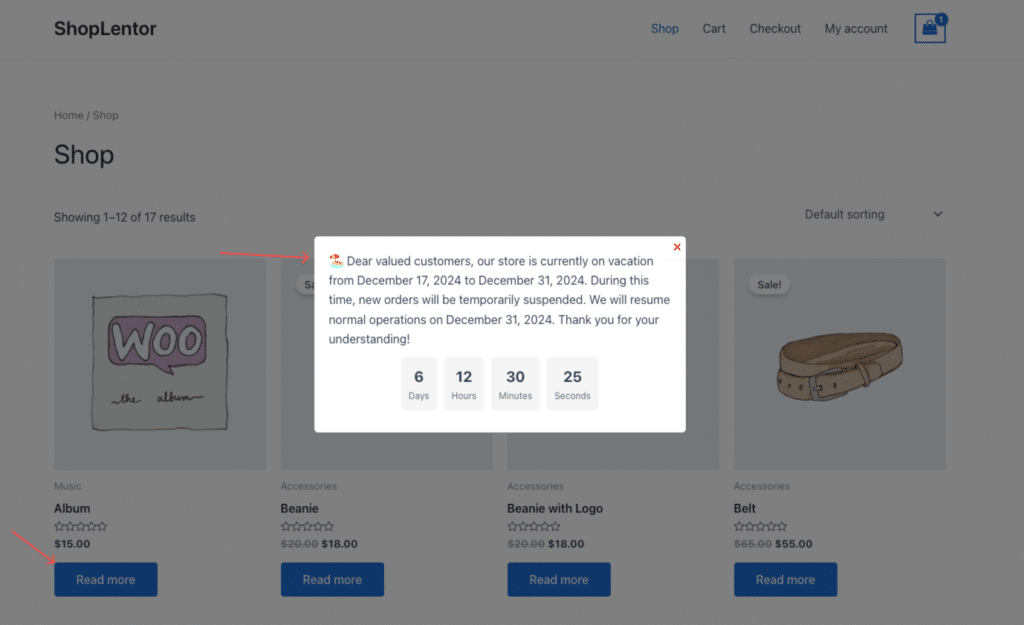Click the star rating under Album

[80, 527]
